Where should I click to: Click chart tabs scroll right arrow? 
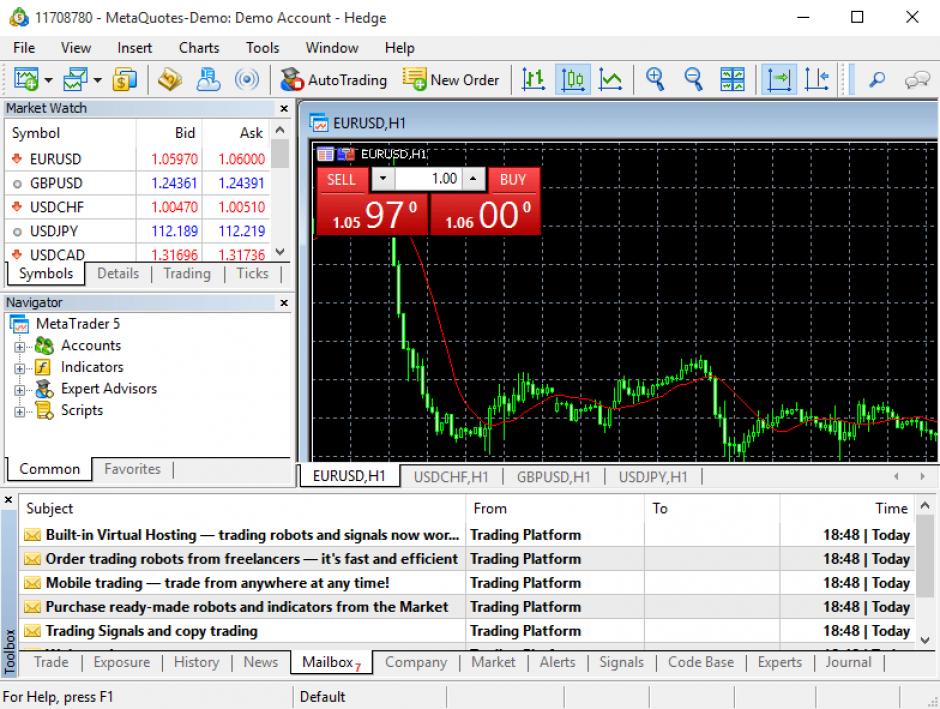[x=922, y=476]
